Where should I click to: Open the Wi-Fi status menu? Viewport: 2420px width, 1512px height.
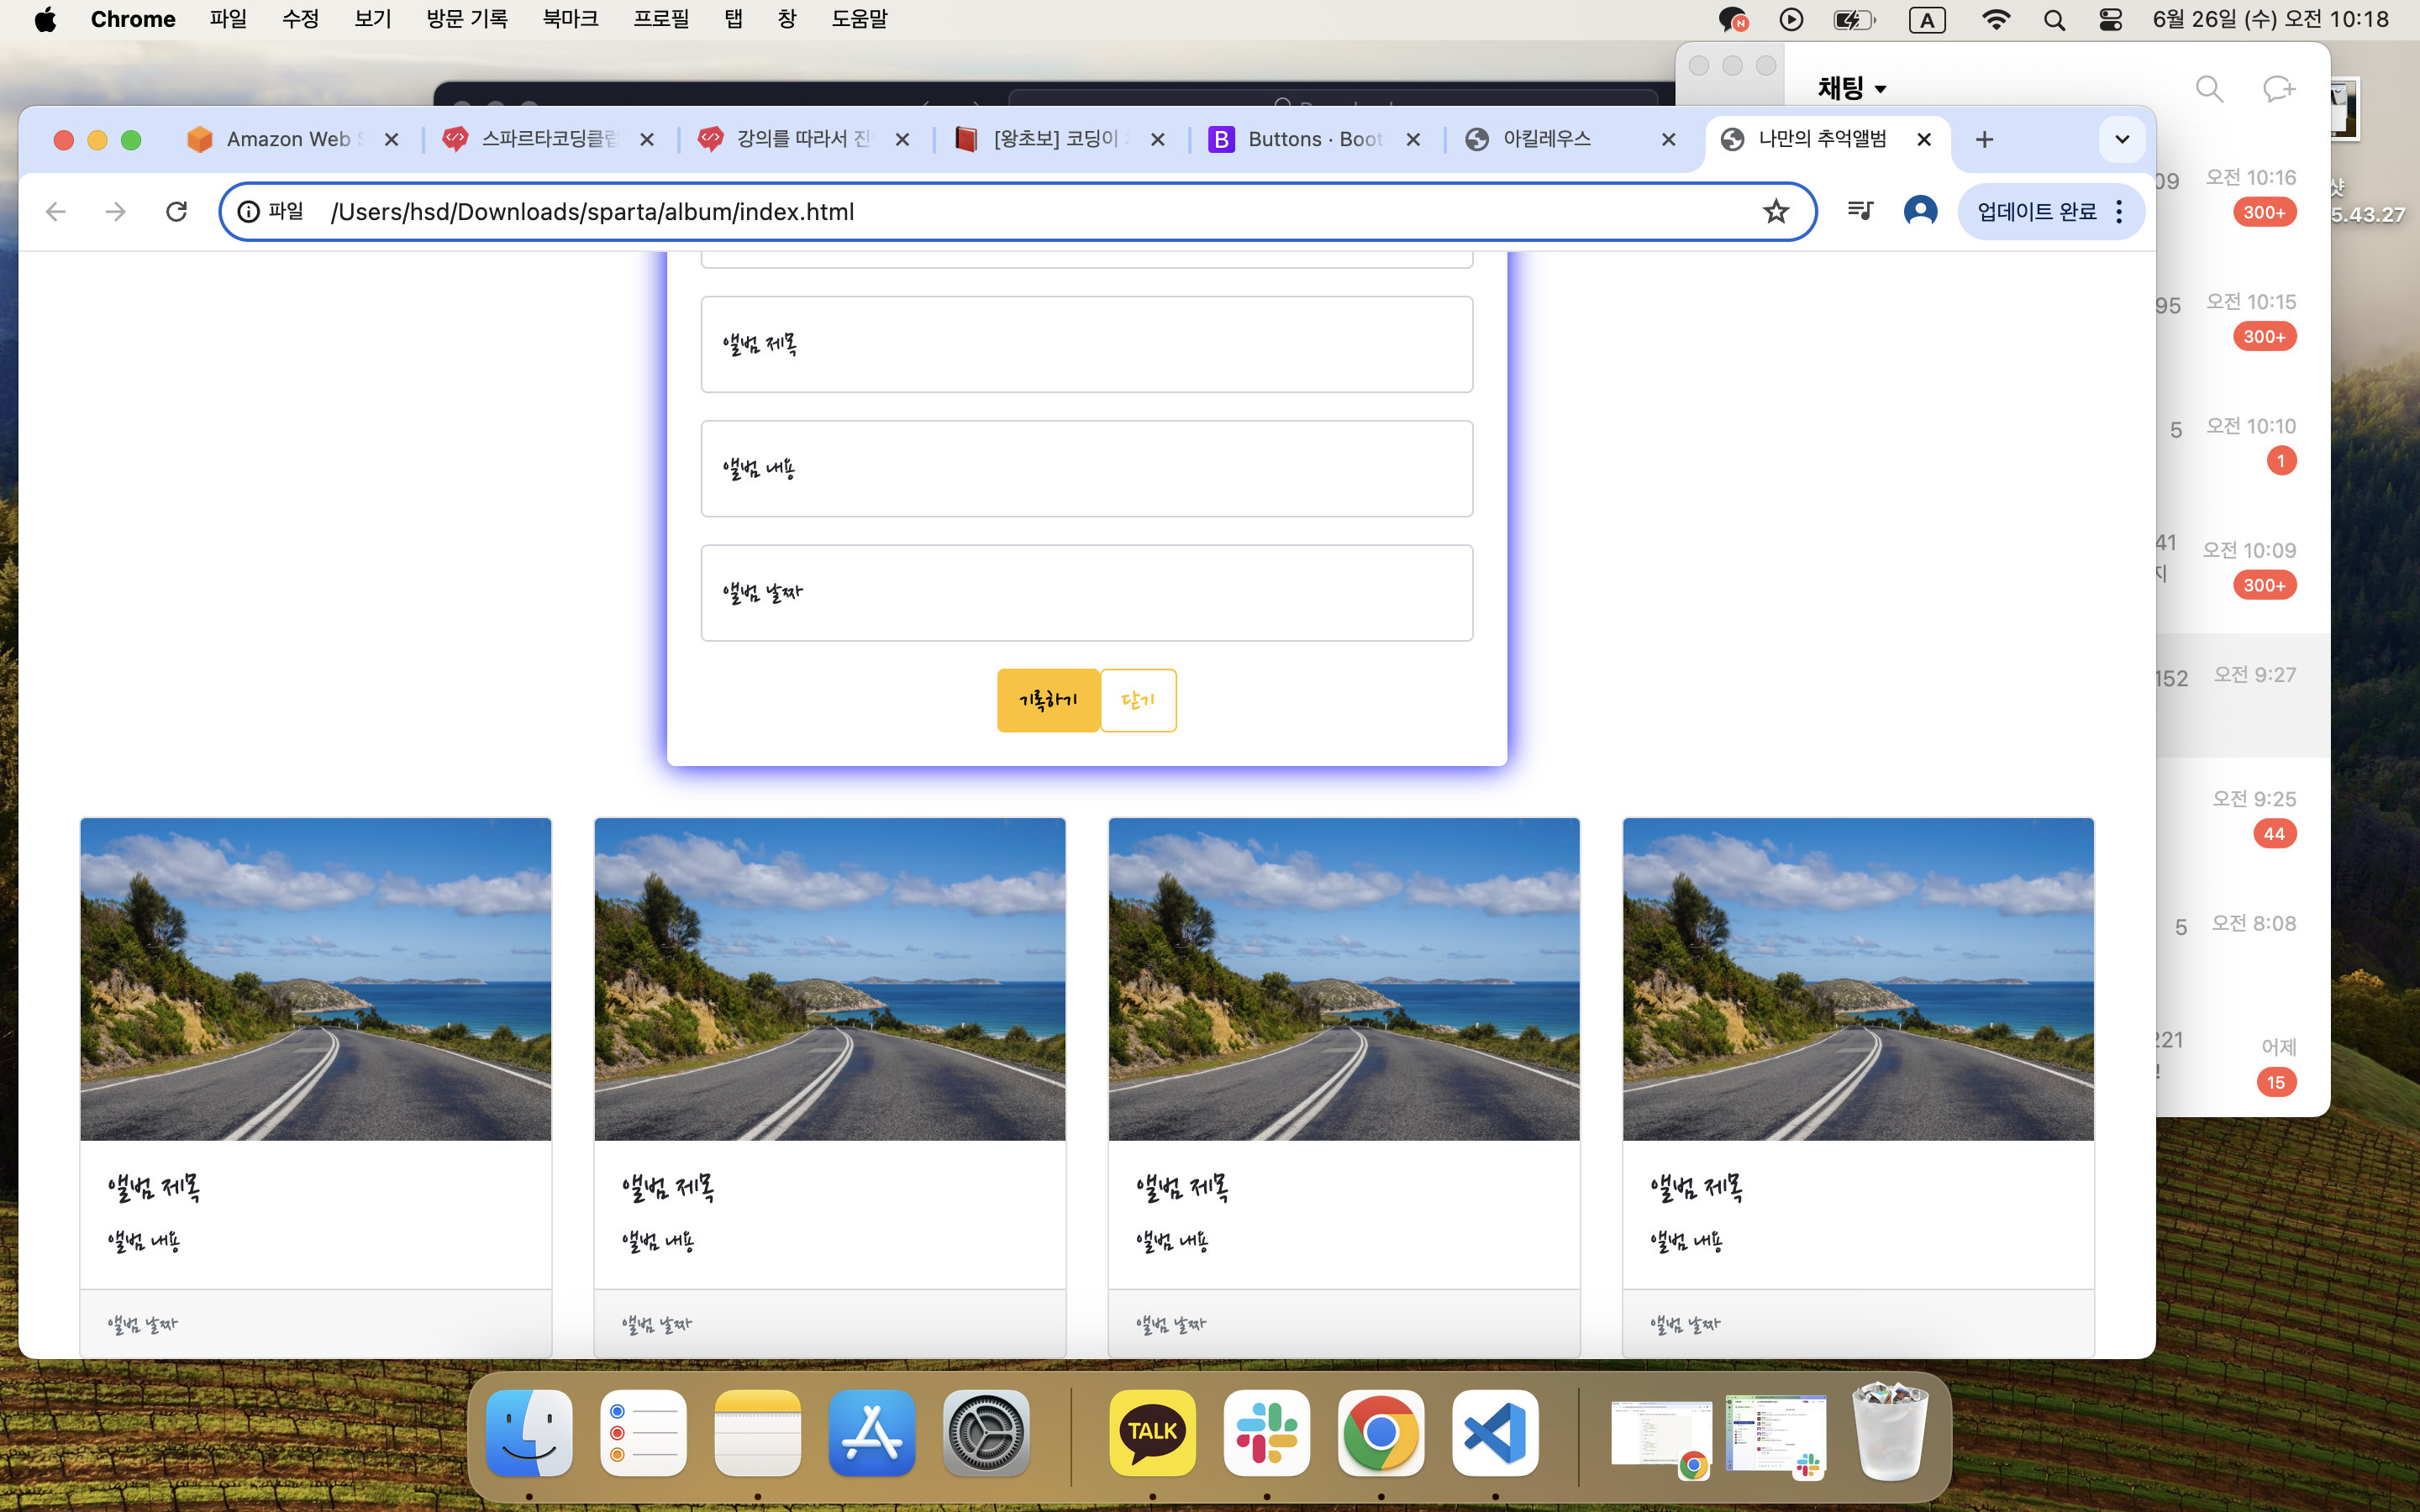1996,20
